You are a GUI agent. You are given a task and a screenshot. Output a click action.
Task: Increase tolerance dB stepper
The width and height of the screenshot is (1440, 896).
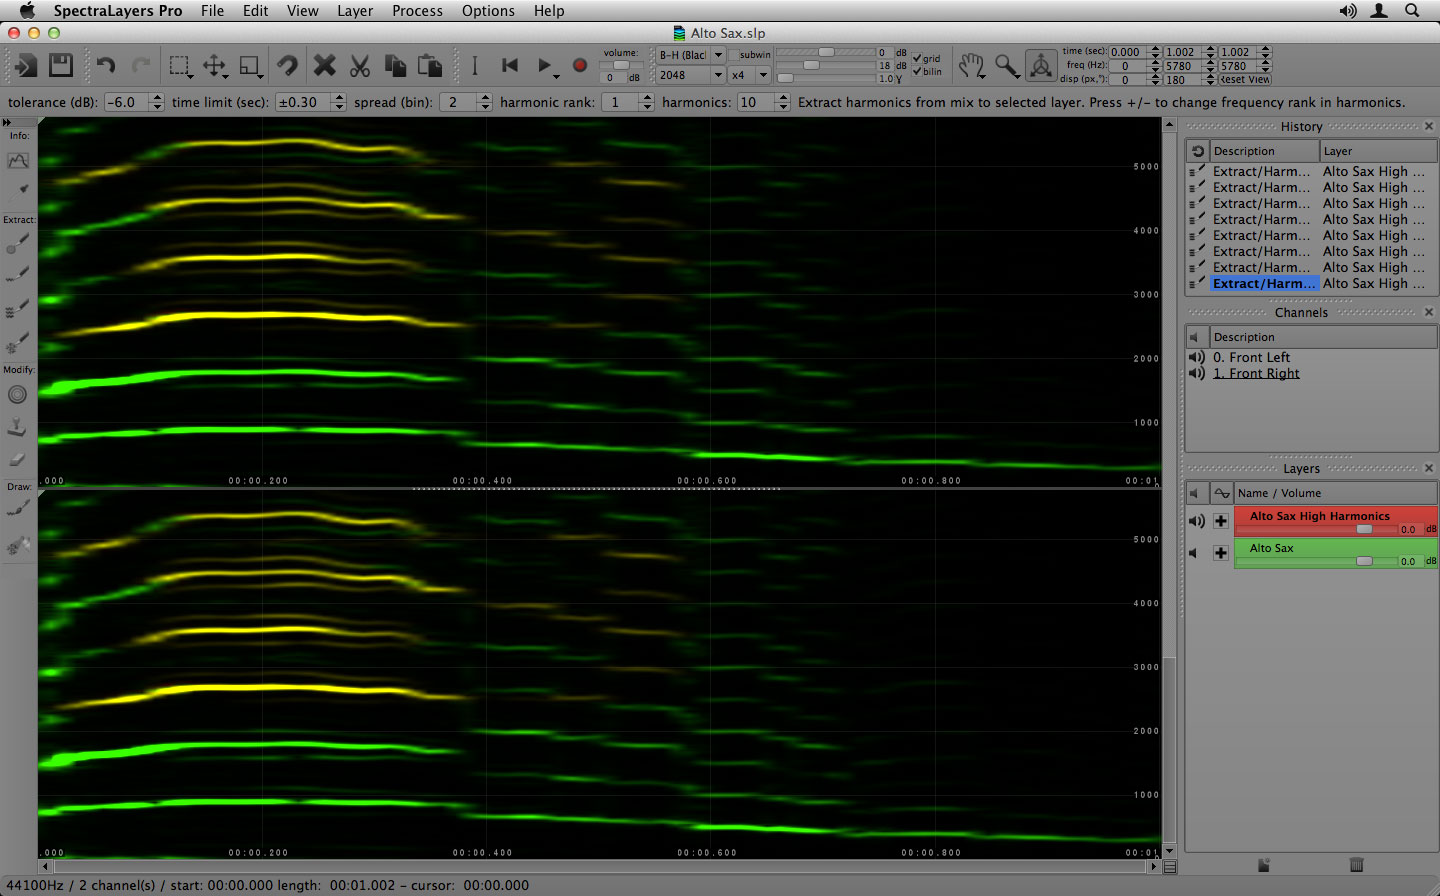157,98
